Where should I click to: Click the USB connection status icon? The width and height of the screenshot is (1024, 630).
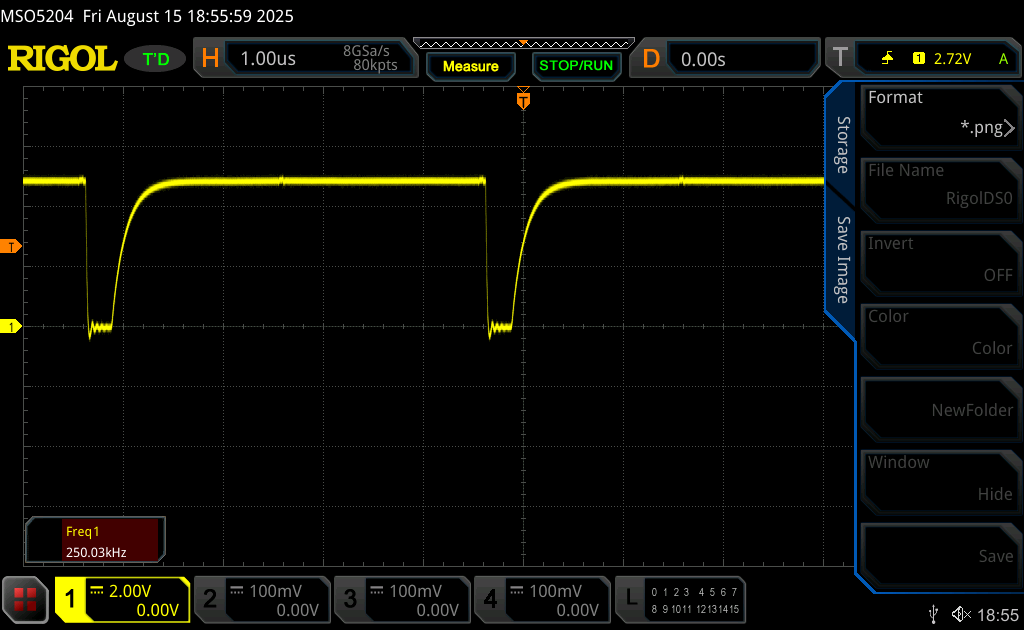pos(934,613)
